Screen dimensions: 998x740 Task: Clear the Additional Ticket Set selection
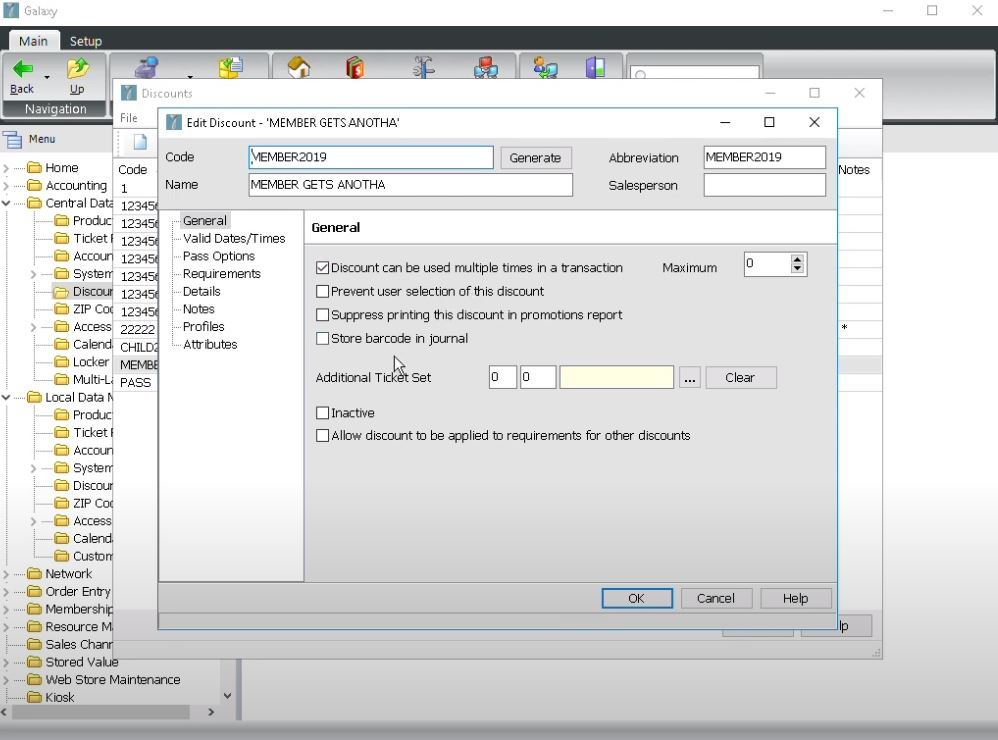coord(741,377)
